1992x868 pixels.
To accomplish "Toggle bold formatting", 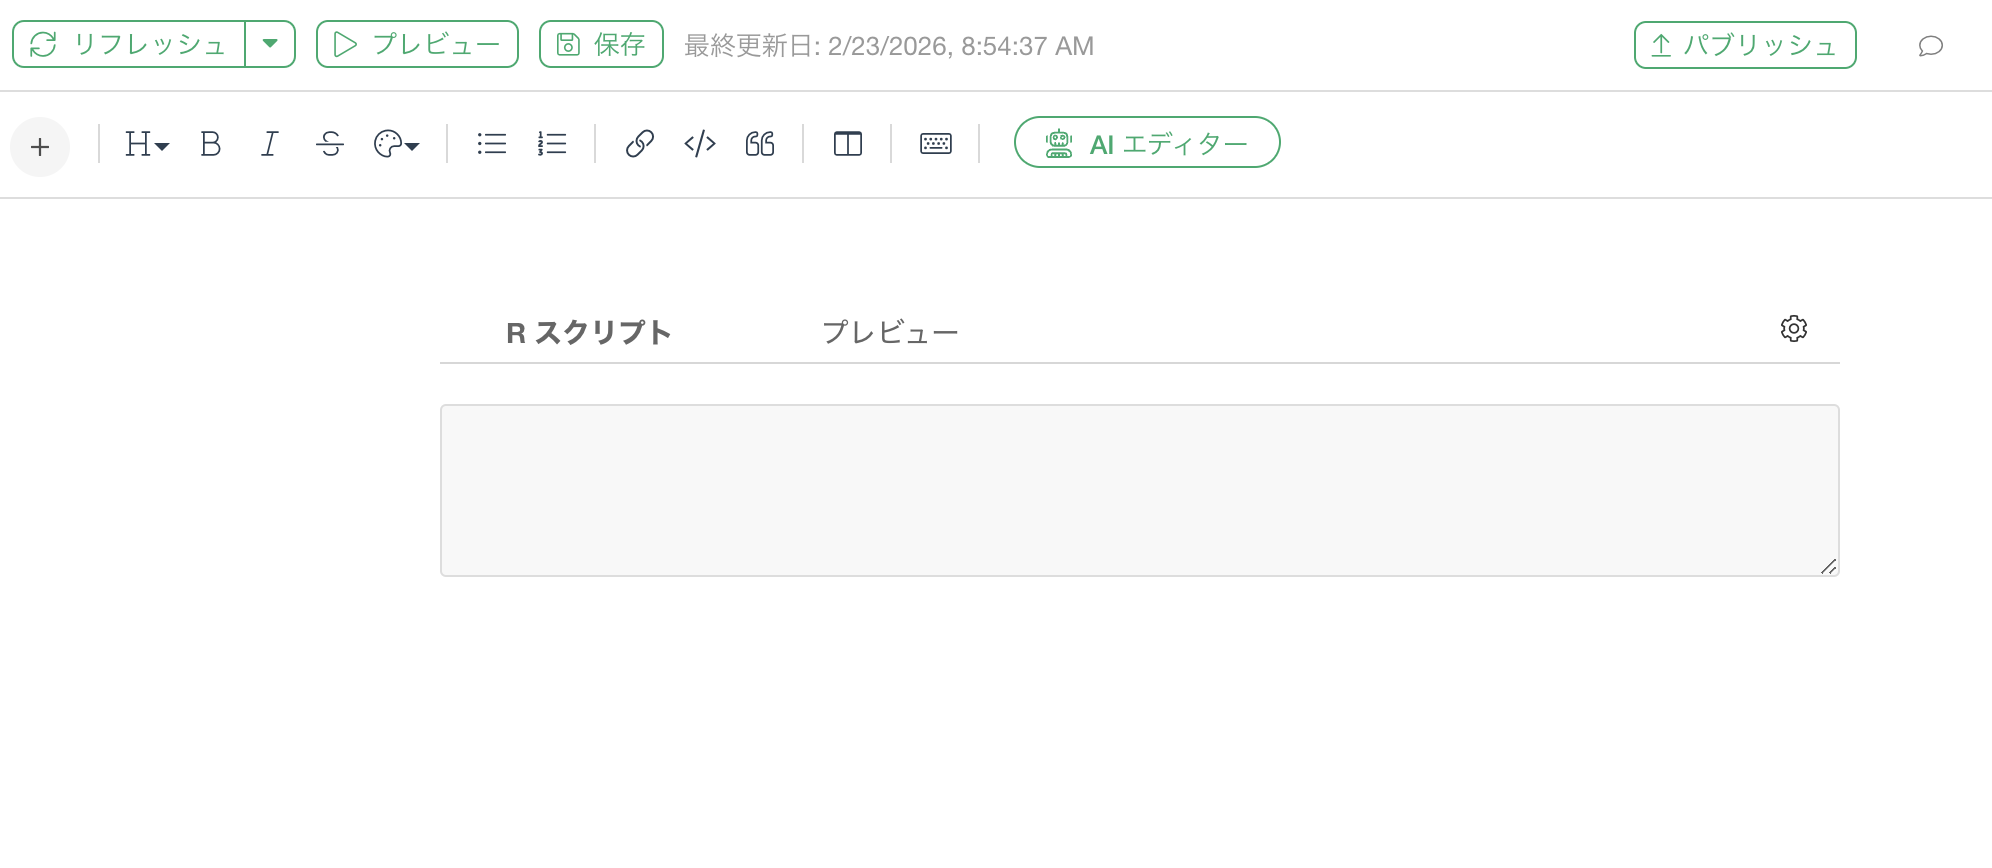I will (x=210, y=144).
